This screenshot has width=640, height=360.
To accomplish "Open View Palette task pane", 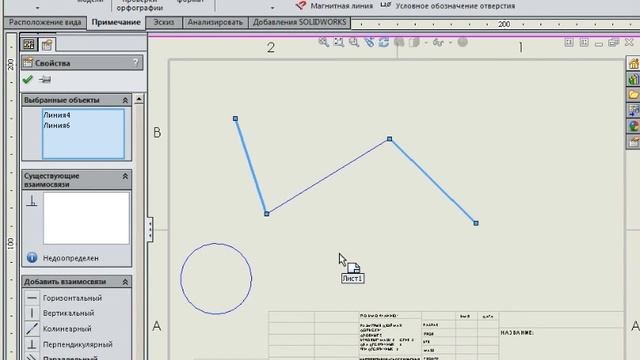I will (x=633, y=110).
